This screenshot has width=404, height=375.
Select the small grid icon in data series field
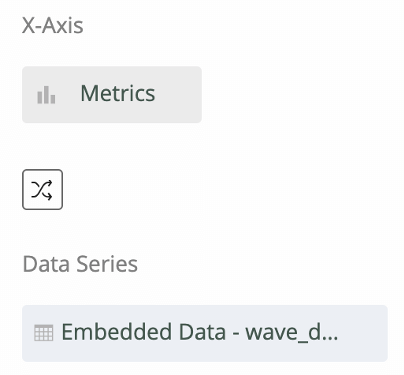(44, 333)
